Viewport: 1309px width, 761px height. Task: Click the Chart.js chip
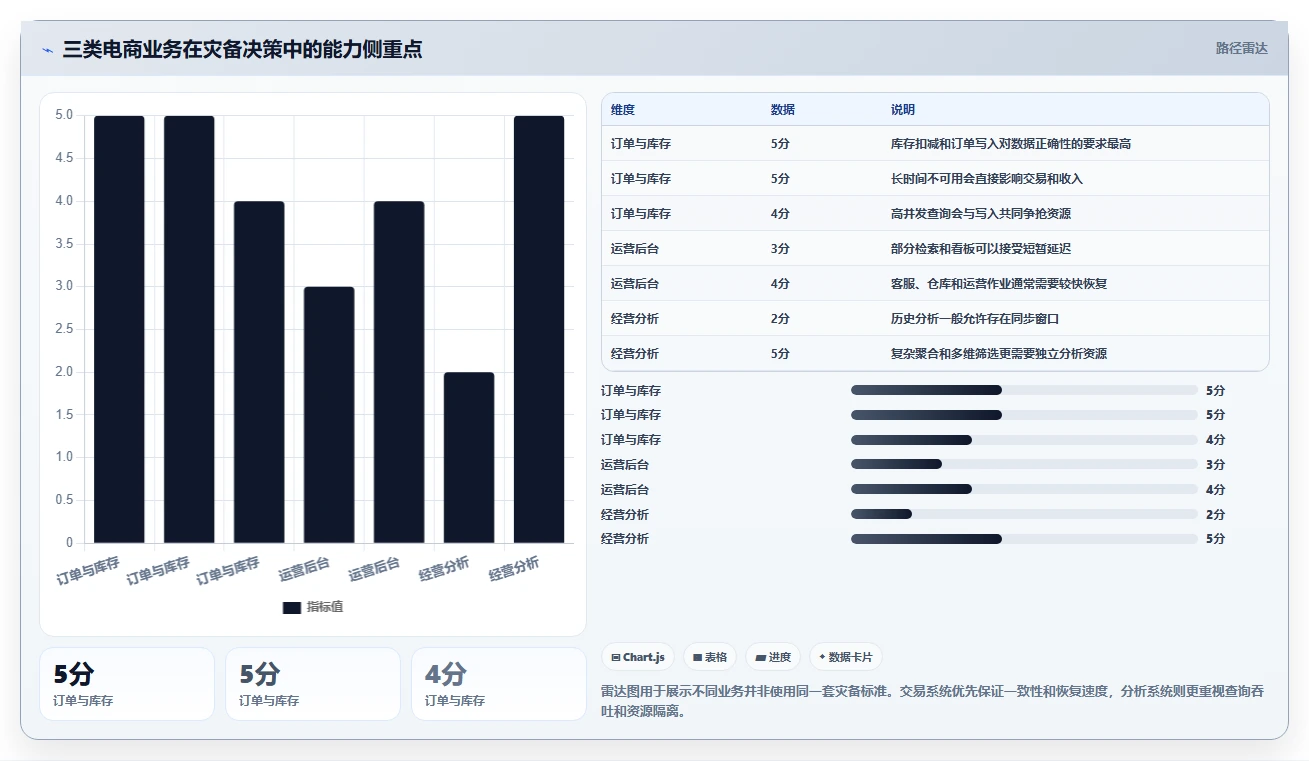(637, 657)
